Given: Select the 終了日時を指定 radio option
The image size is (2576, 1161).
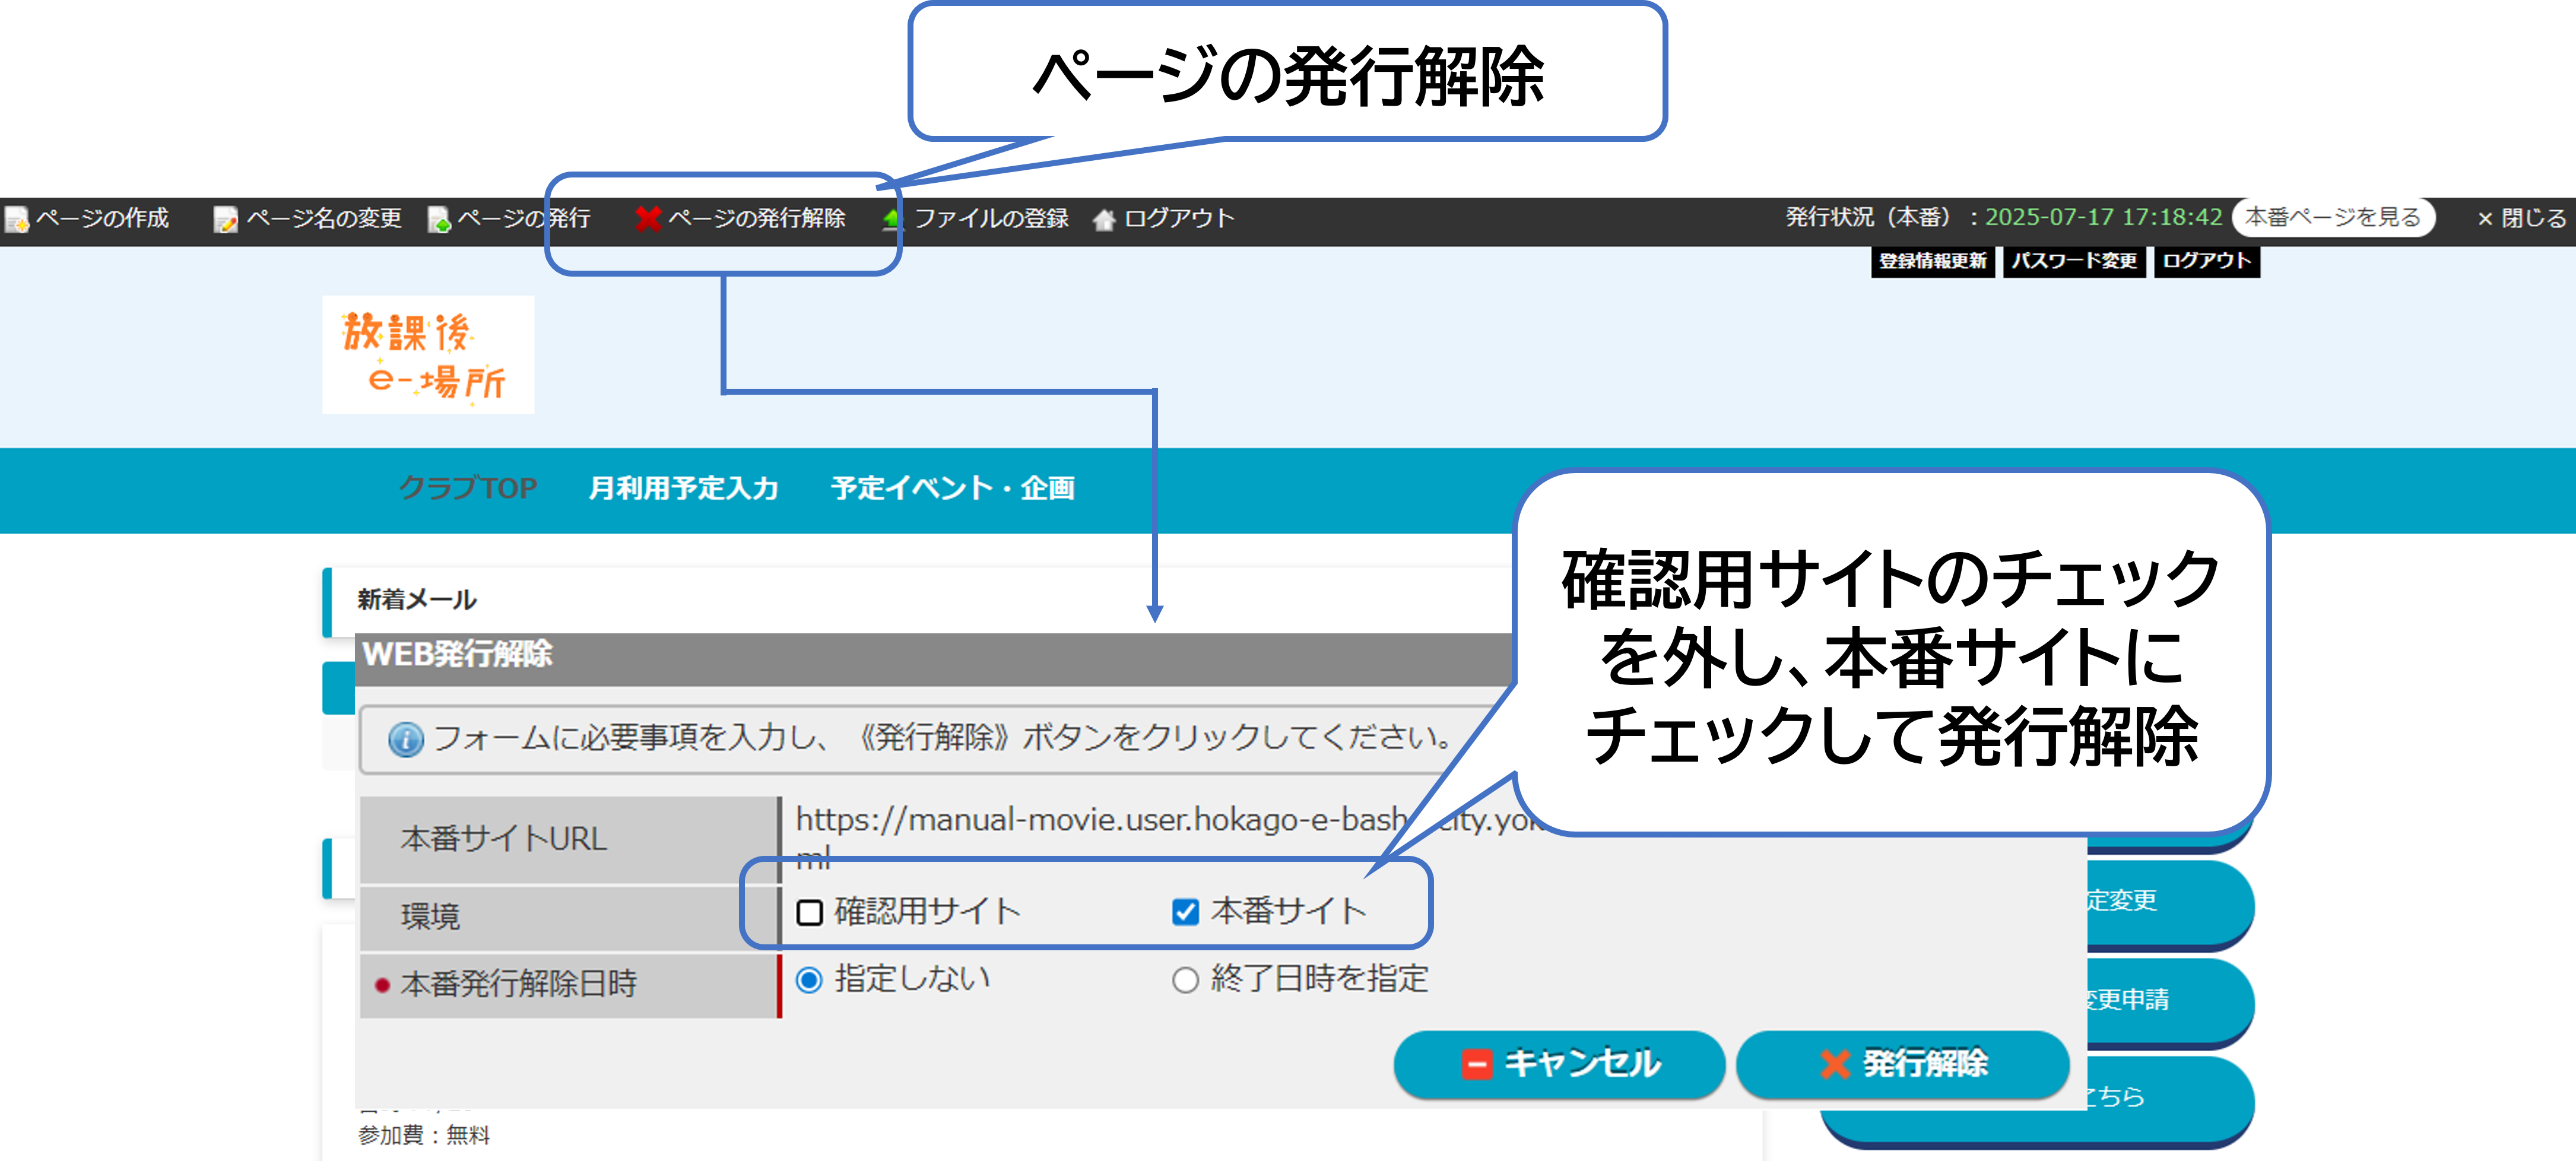Looking at the screenshot, I should pos(1185,980).
